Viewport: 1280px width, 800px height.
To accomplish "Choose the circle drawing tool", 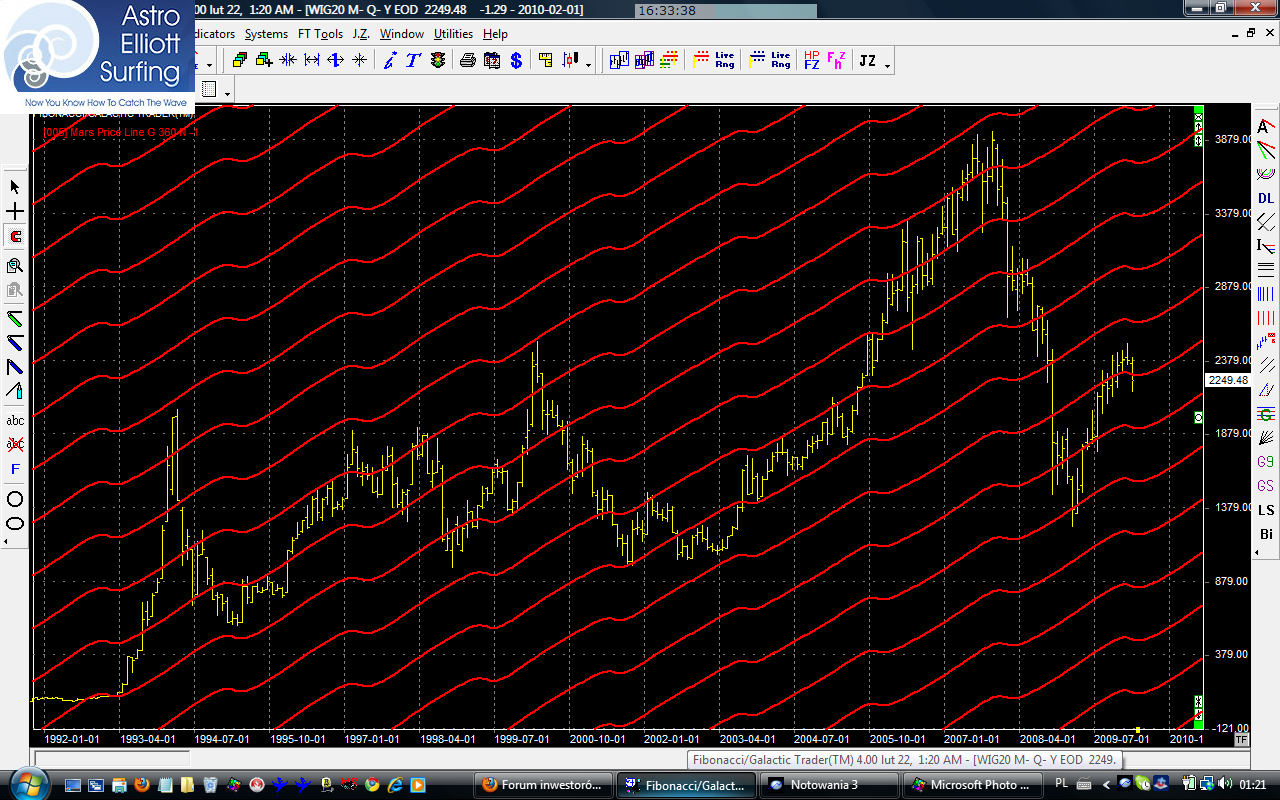I will [15, 499].
